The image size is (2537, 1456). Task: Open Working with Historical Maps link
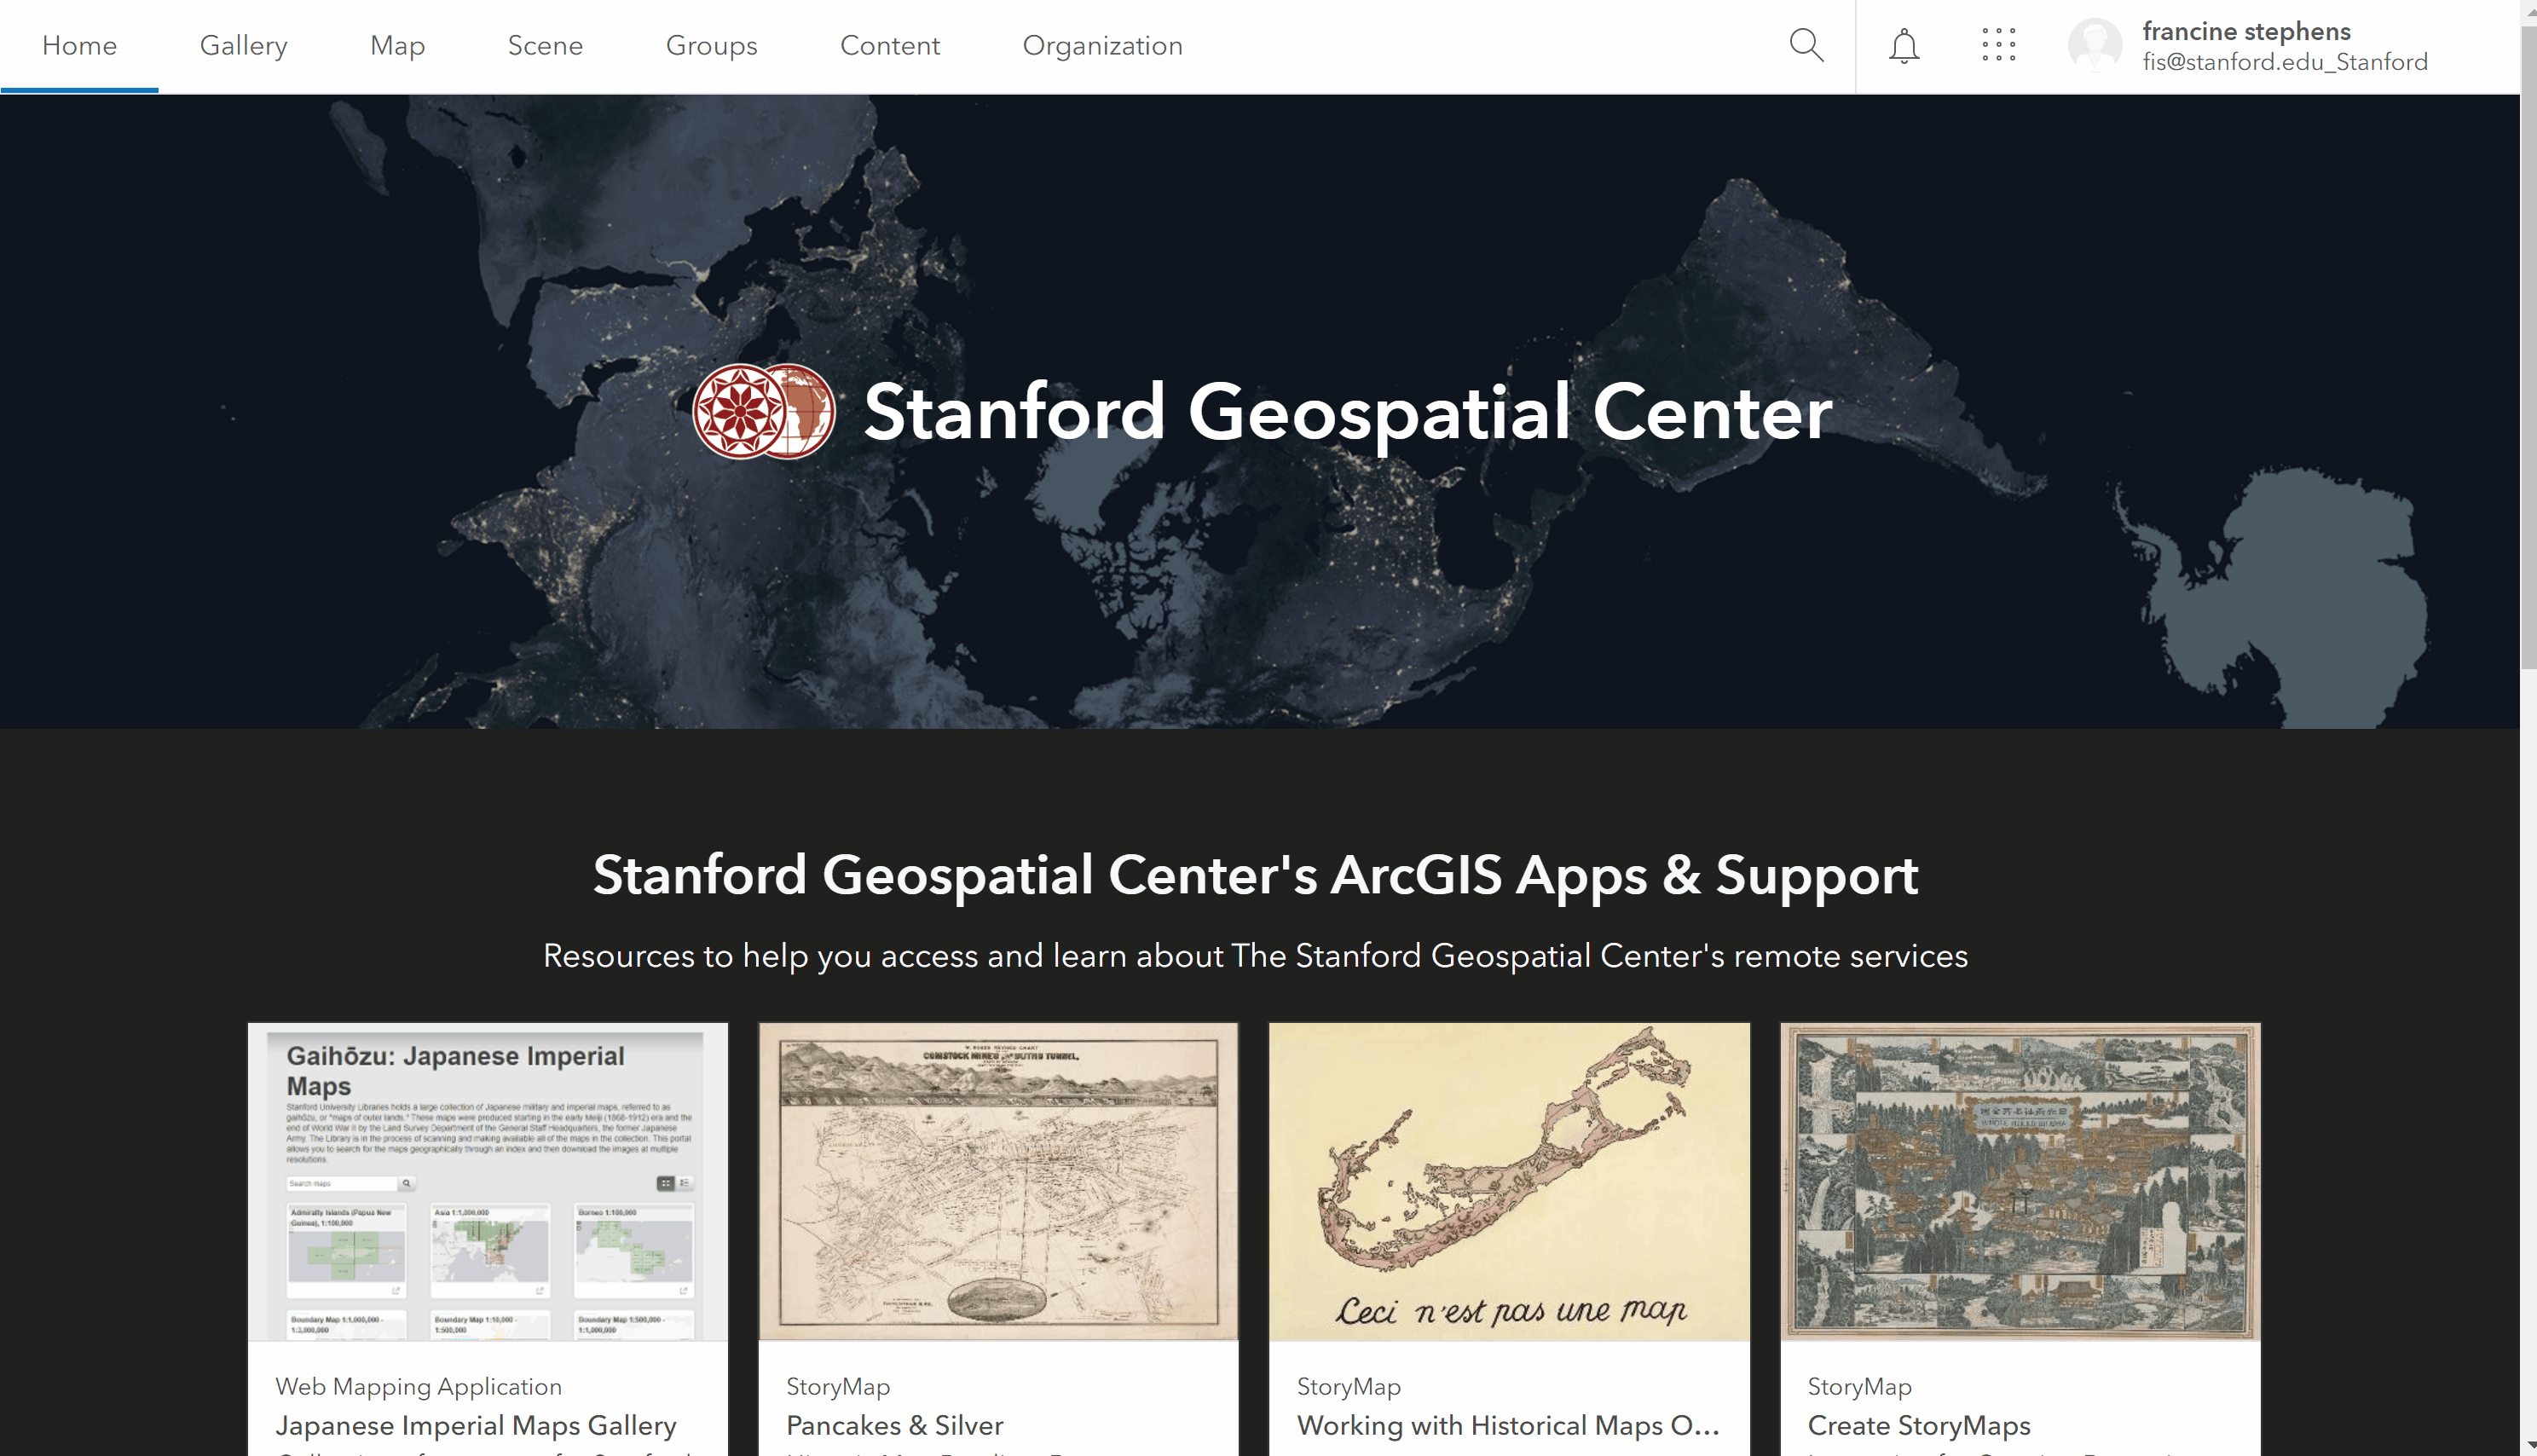pyautogui.click(x=1507, y=1424)
